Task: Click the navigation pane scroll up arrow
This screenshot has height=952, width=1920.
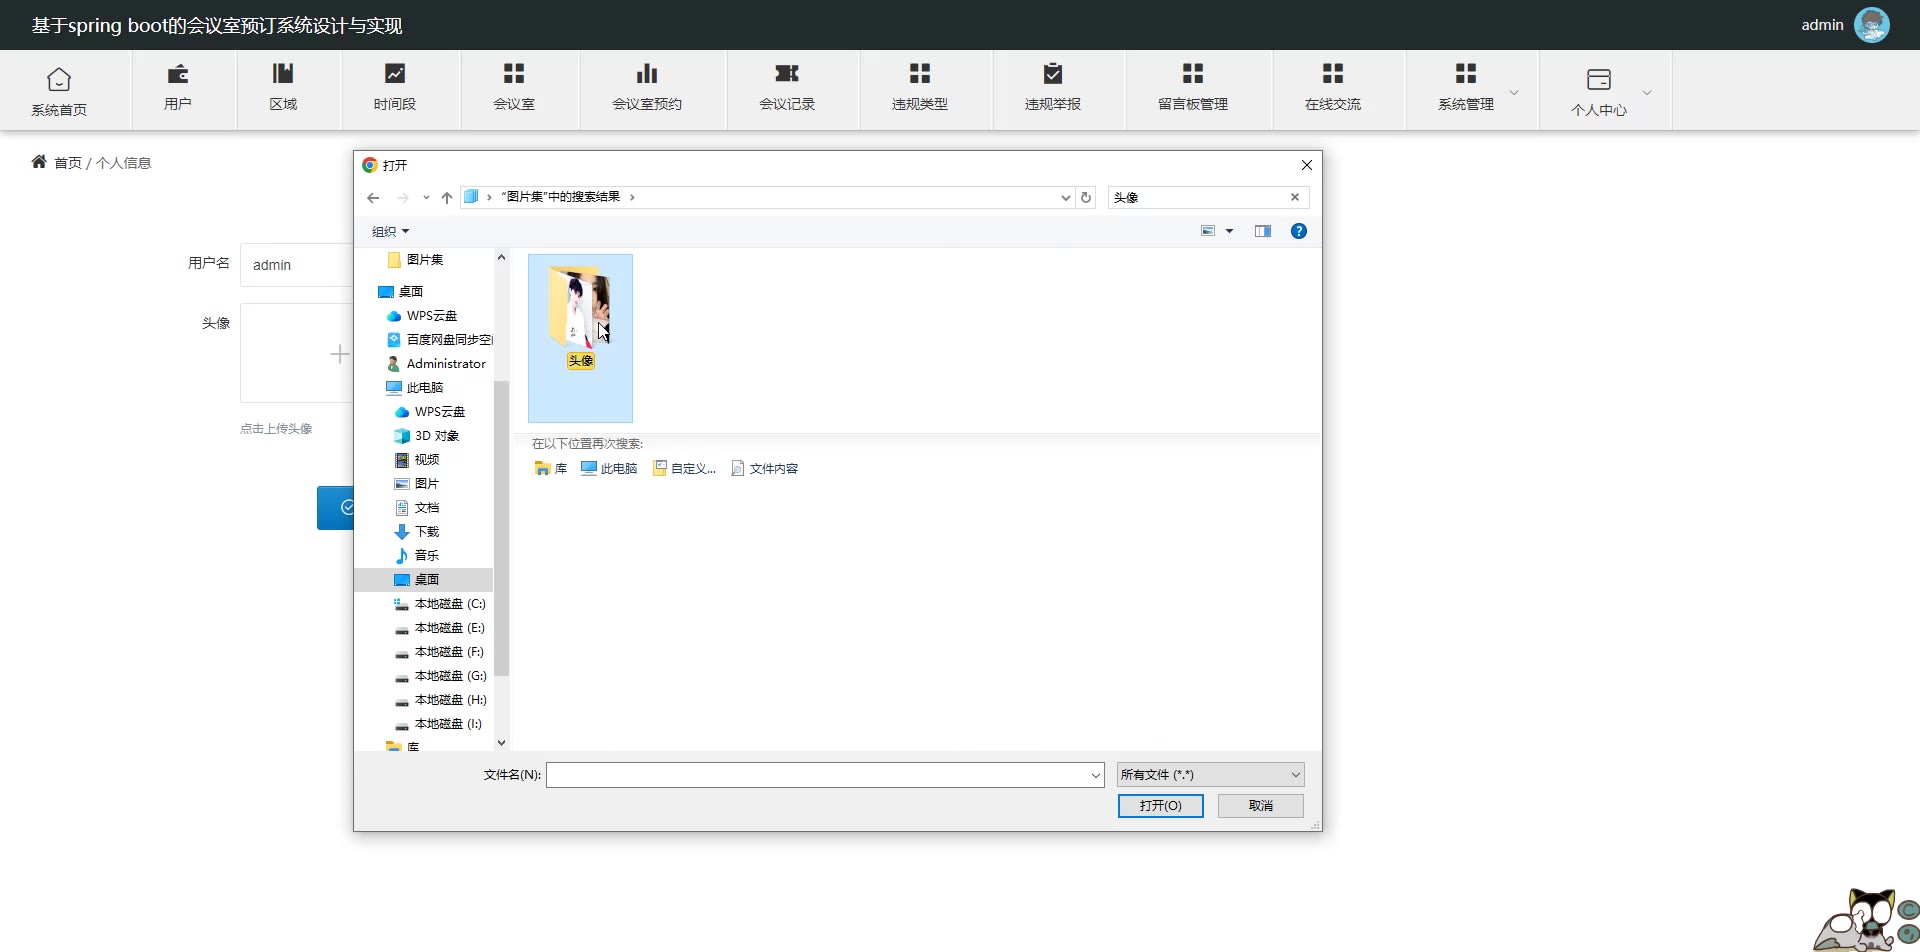Action: tap(501, 258)
